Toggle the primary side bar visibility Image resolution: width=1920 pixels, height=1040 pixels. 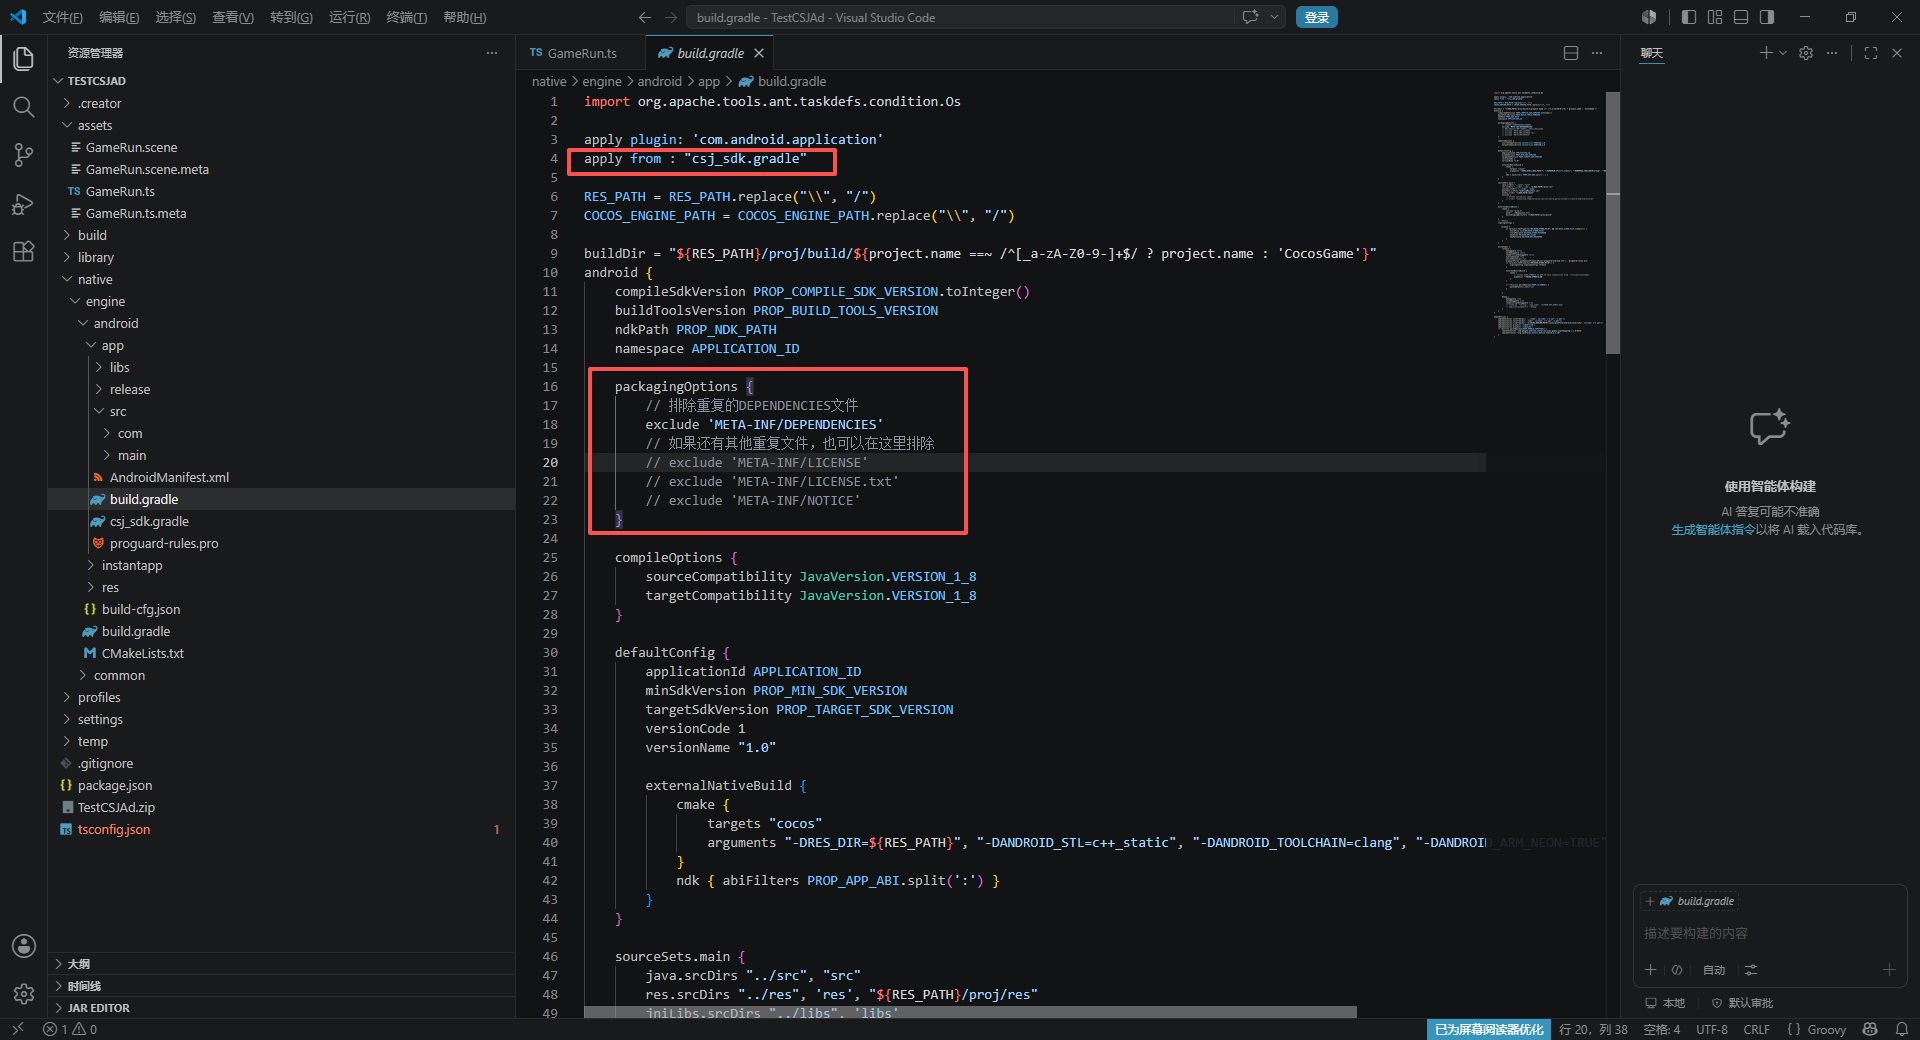[x=1689, y=17]
